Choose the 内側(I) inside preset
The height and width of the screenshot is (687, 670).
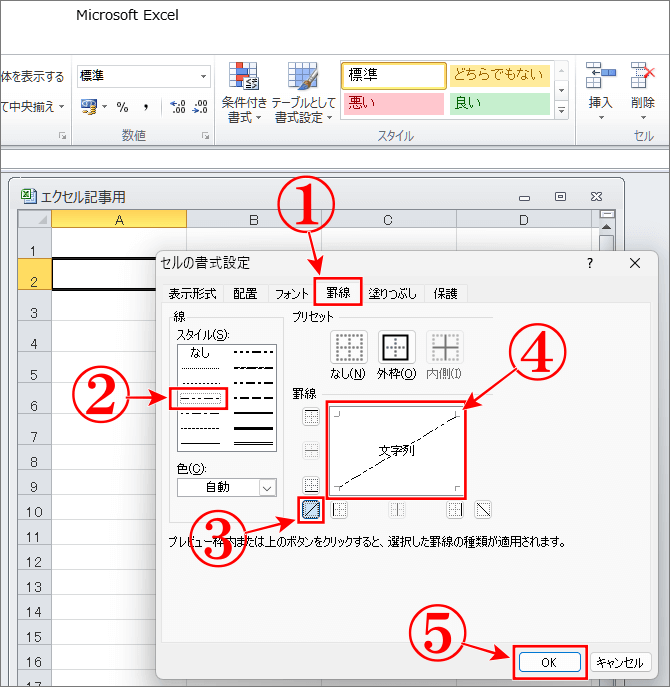click(445, 347)
